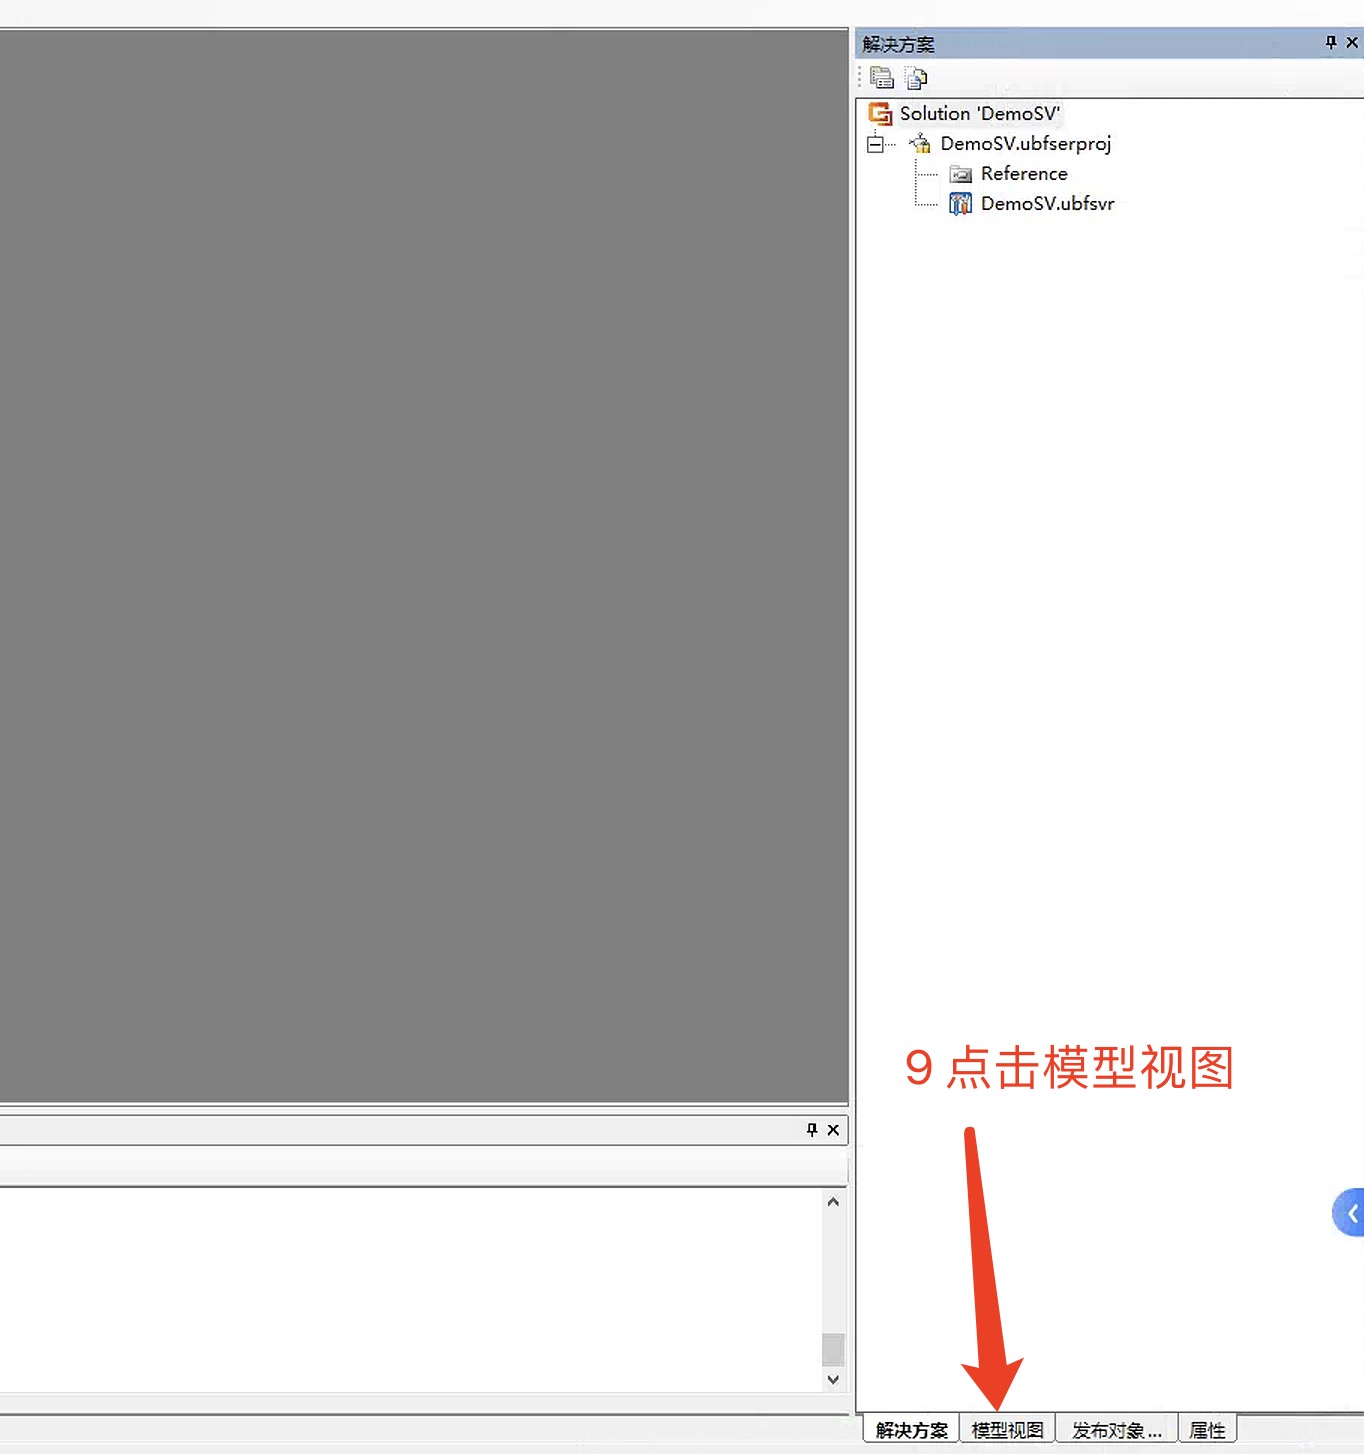Viewport: 1364px width, 1454px height.
Task: Click the second toolbar icon with document arrow
Action: point(916,77)
